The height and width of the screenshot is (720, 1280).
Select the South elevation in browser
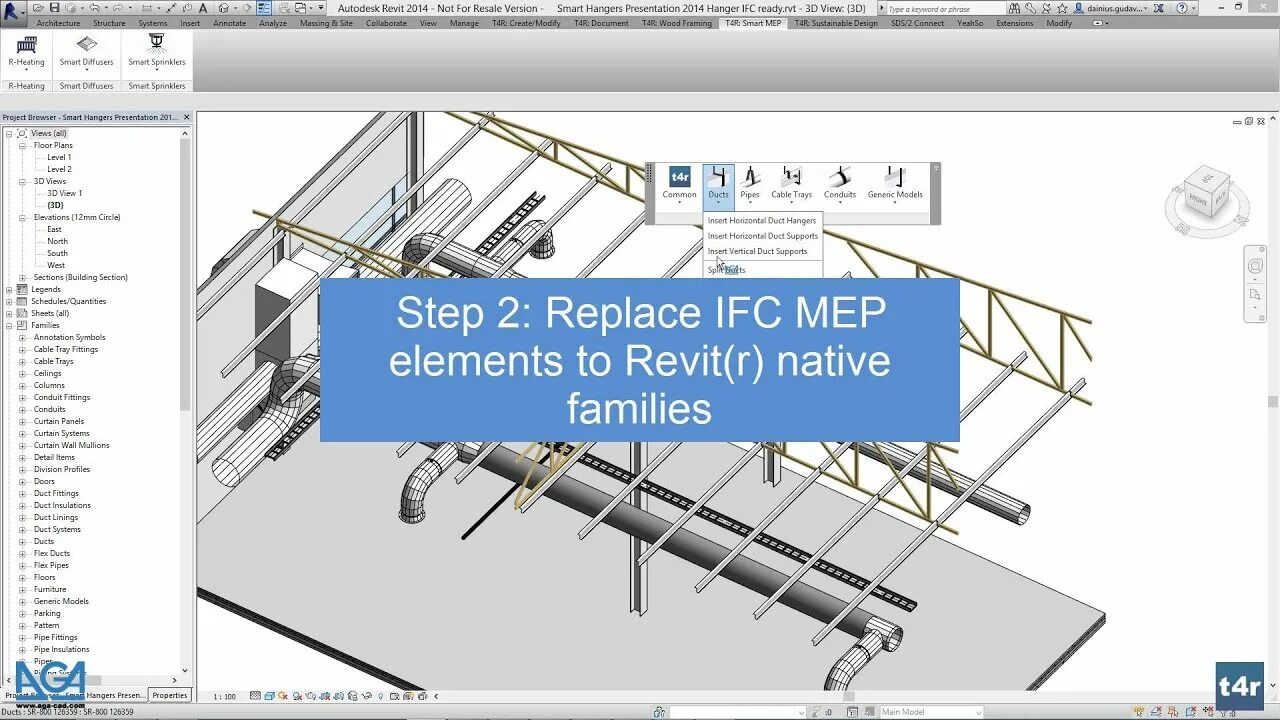tap(57, 253)
